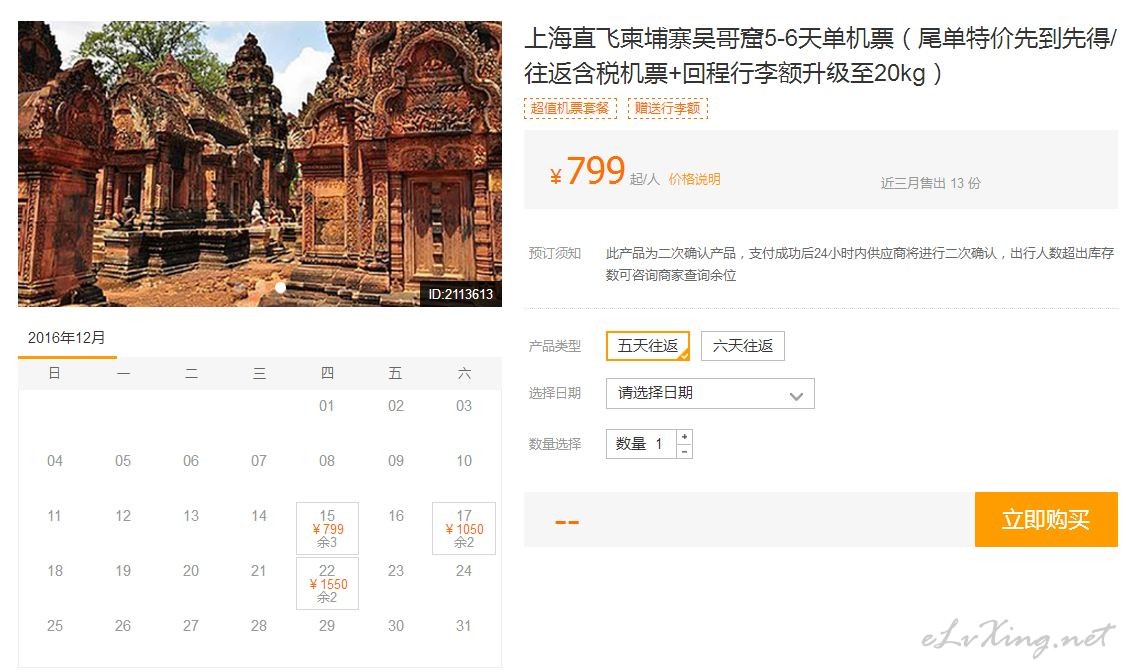
Task: Click calendar date 27
Action: (191, 626)
